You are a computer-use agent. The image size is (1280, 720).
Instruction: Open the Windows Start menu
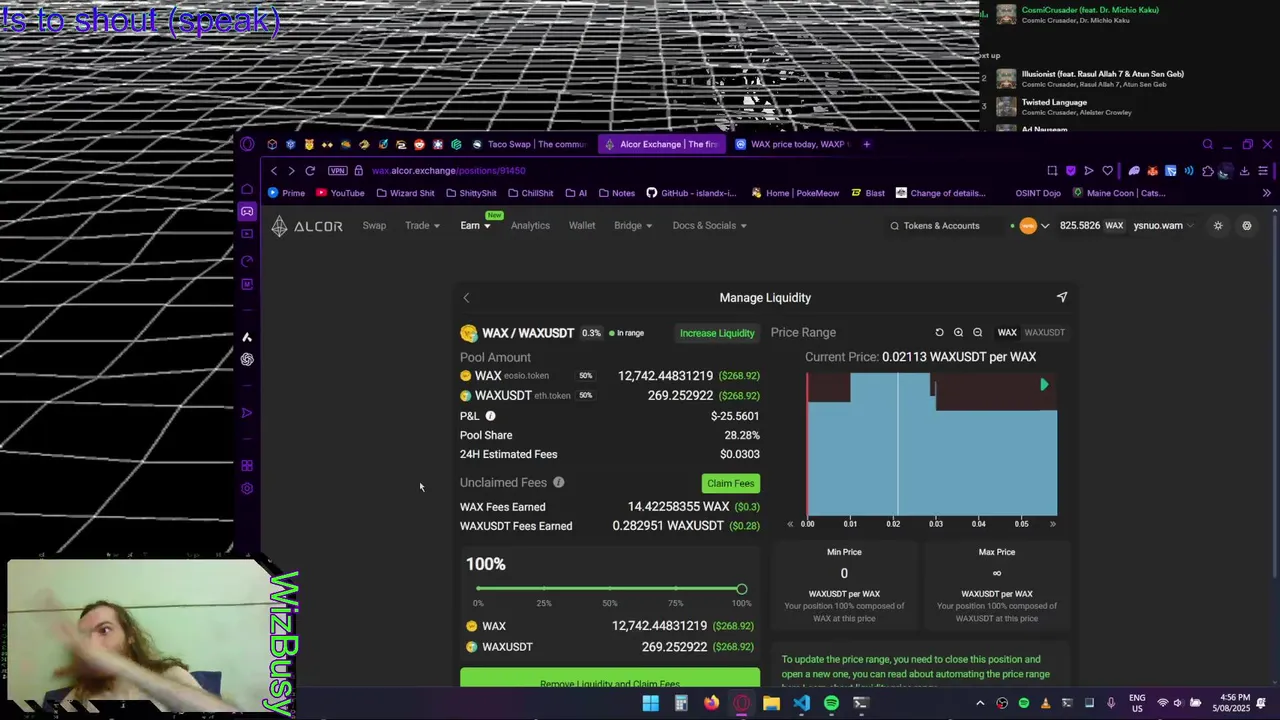click(x=651, y=703)
